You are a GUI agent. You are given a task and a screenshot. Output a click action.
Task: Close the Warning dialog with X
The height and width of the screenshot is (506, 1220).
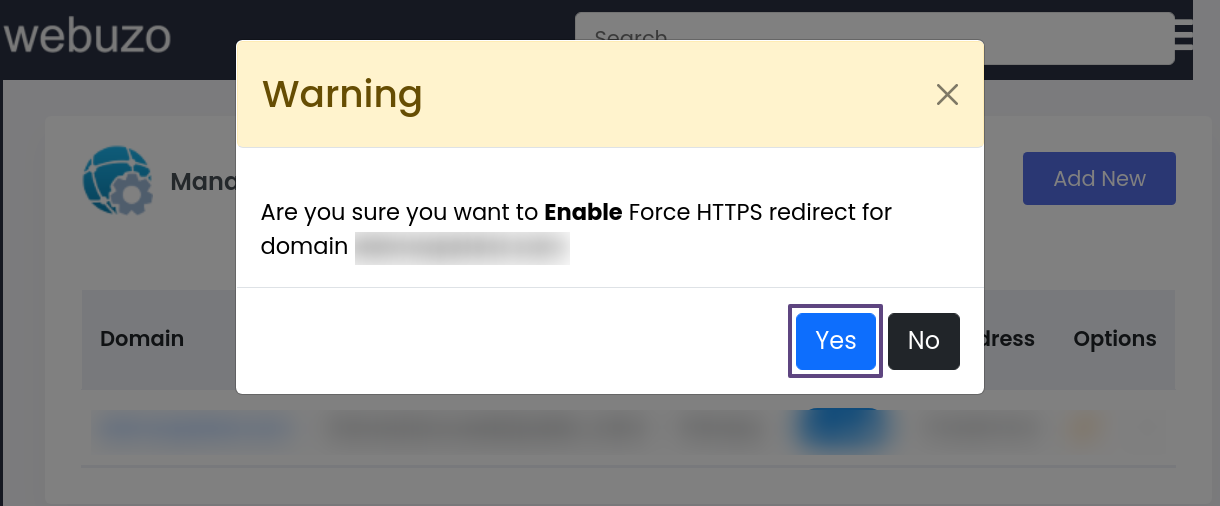(x=947, y=95)
